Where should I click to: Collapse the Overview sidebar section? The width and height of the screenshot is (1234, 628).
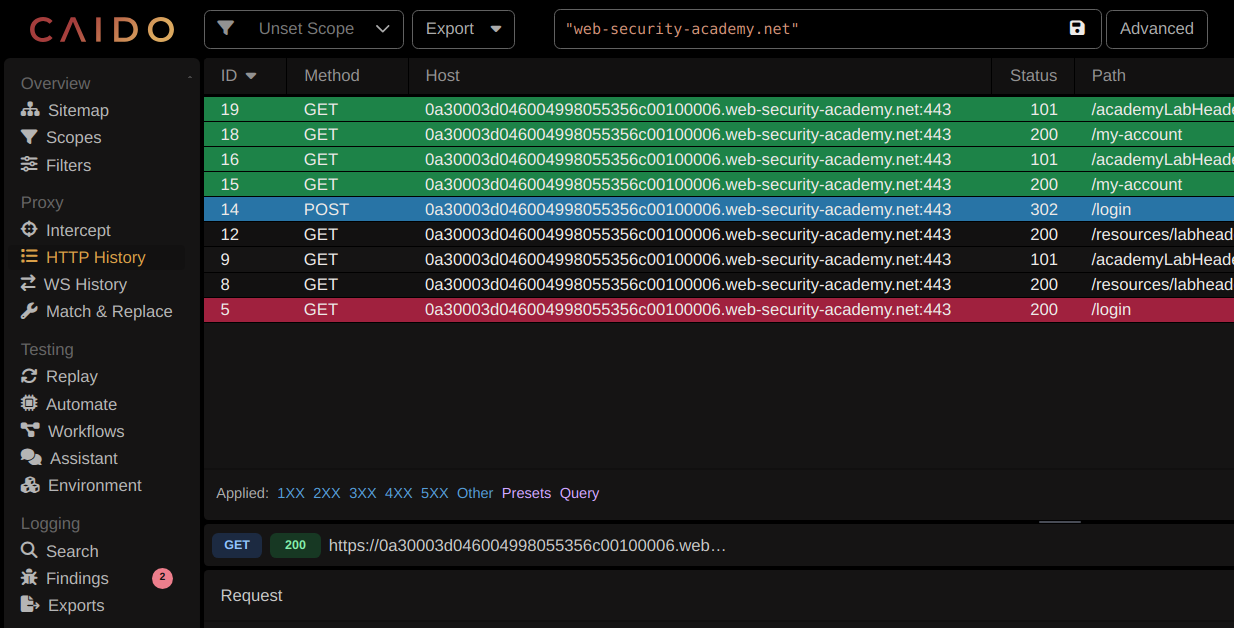pyautogui.click(x=189, y=78)
